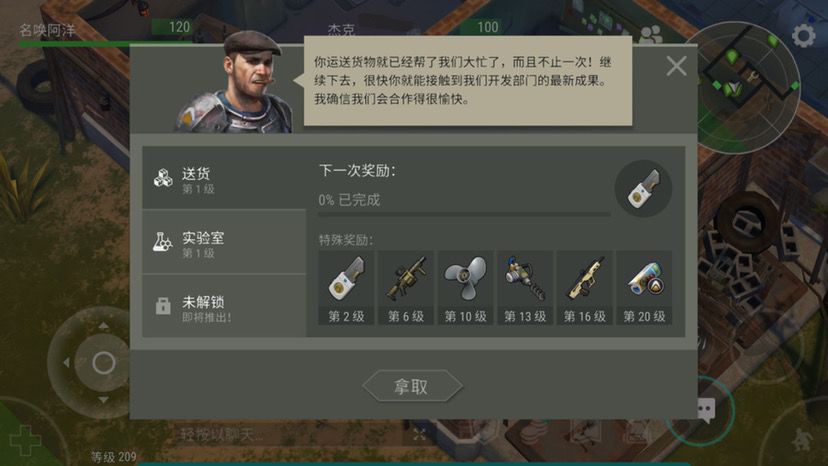The width and height of the screenshot is (828, 466).
Task: Select the locked 未解锁 tab
Action: [x=224, y=306]
